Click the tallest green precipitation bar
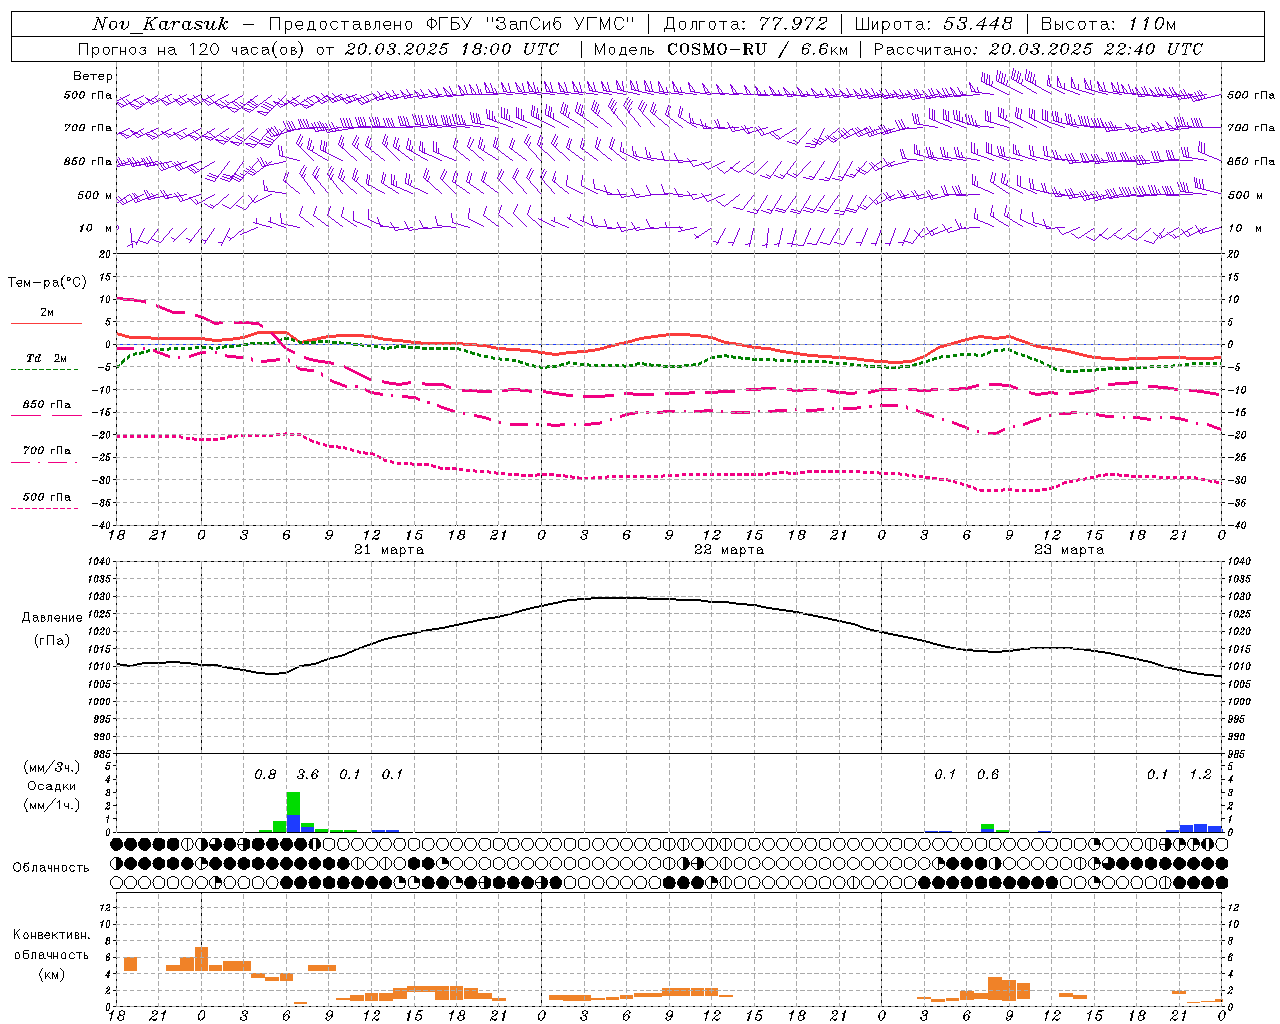 click(x=293, y=804)
